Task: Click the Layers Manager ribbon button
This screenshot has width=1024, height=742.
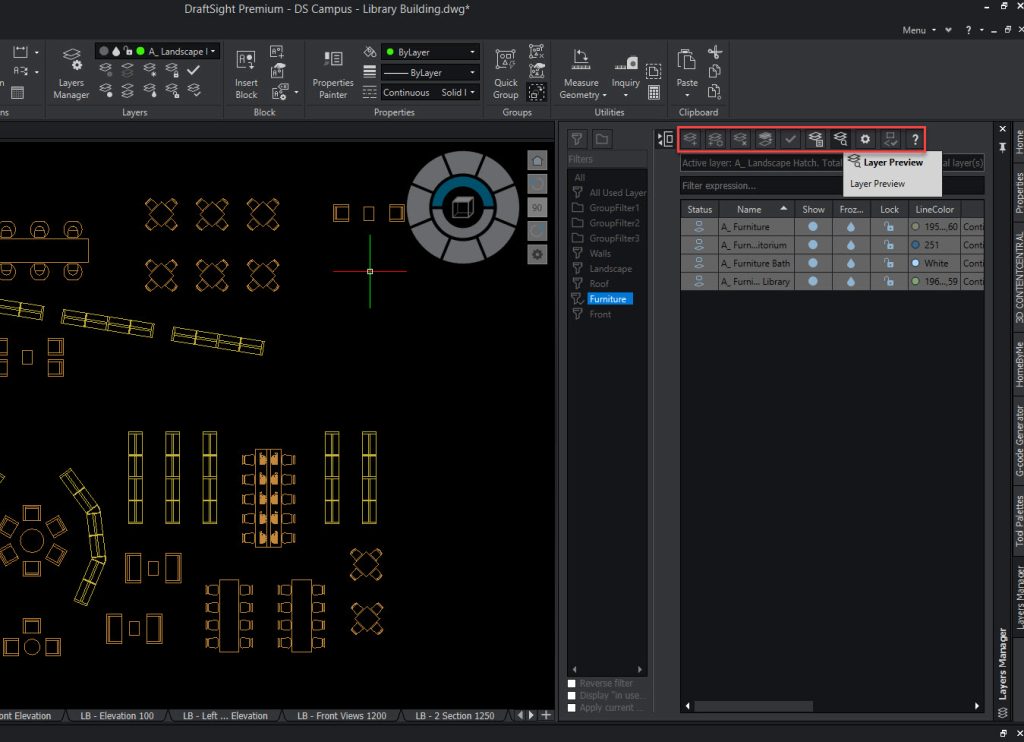Action: (x=71, y=68)
